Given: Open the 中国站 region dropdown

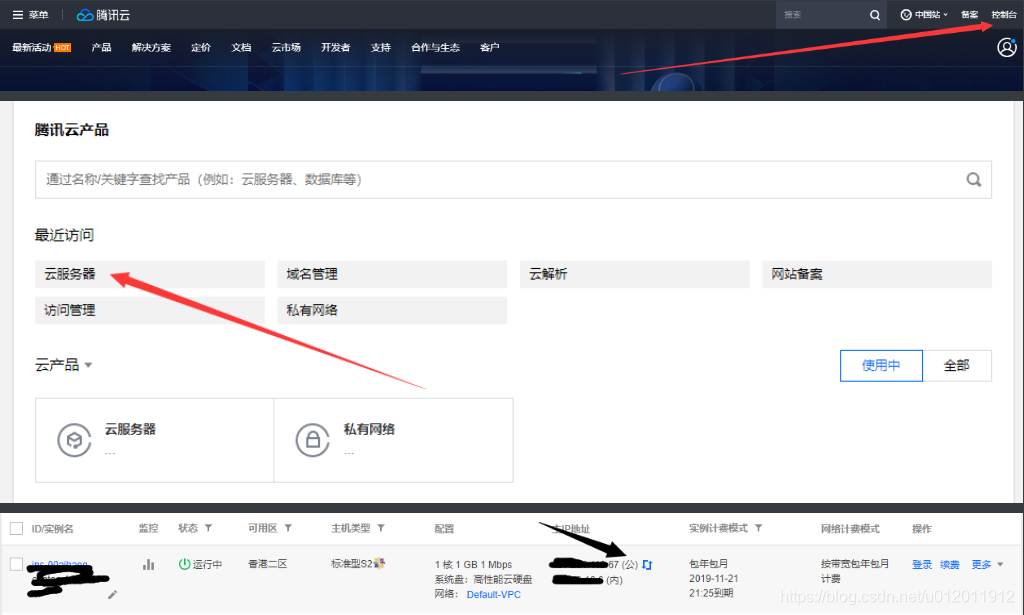Looking at the screenshot, I should click(924, 15).
